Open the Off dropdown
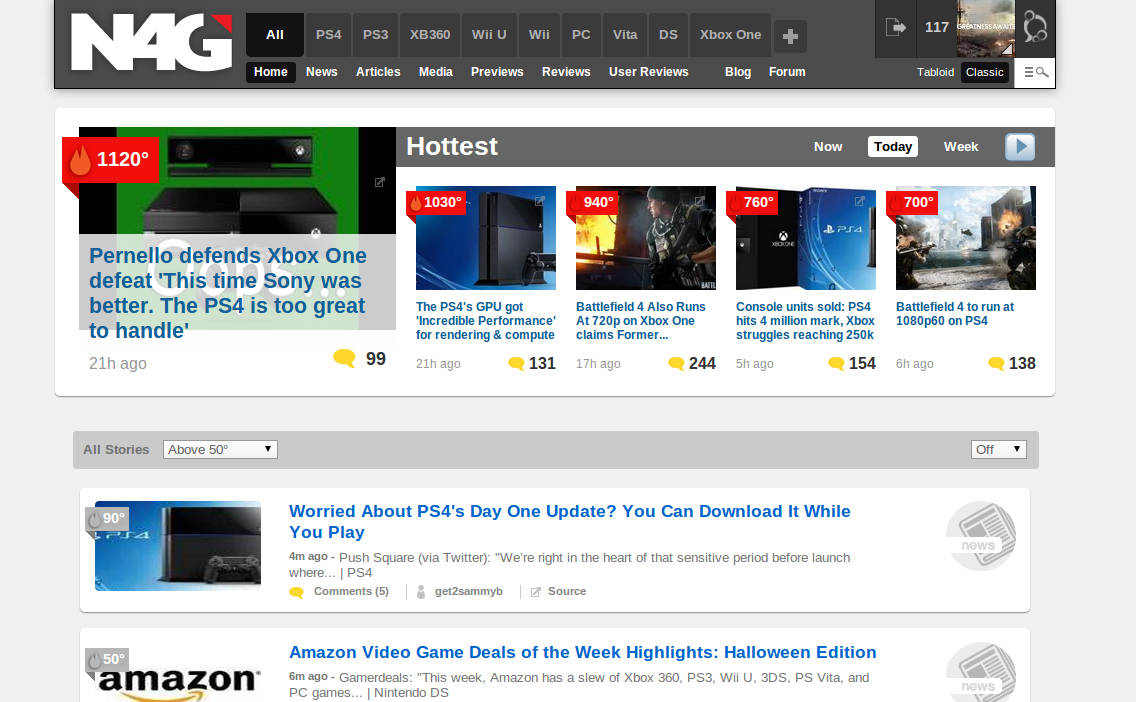The height and width of the screenshot is (702, 1136). coord(999,450)
